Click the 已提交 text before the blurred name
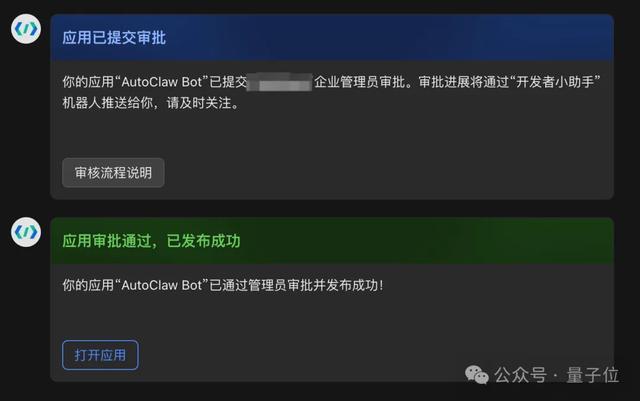Screen dimensions: 640x401 228,82
